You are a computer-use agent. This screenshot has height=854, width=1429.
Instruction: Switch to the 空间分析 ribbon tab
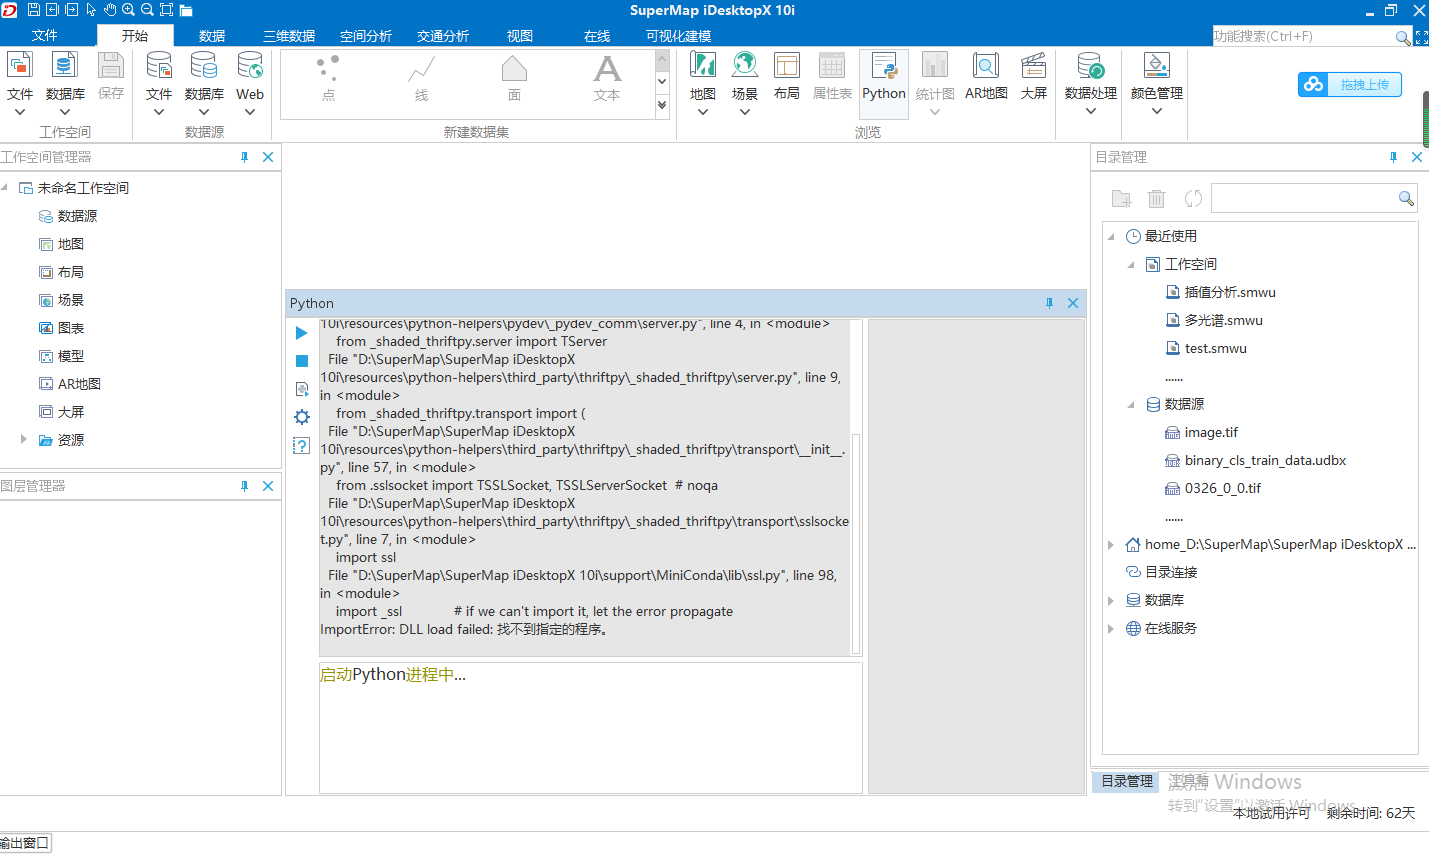click(366, 36)
